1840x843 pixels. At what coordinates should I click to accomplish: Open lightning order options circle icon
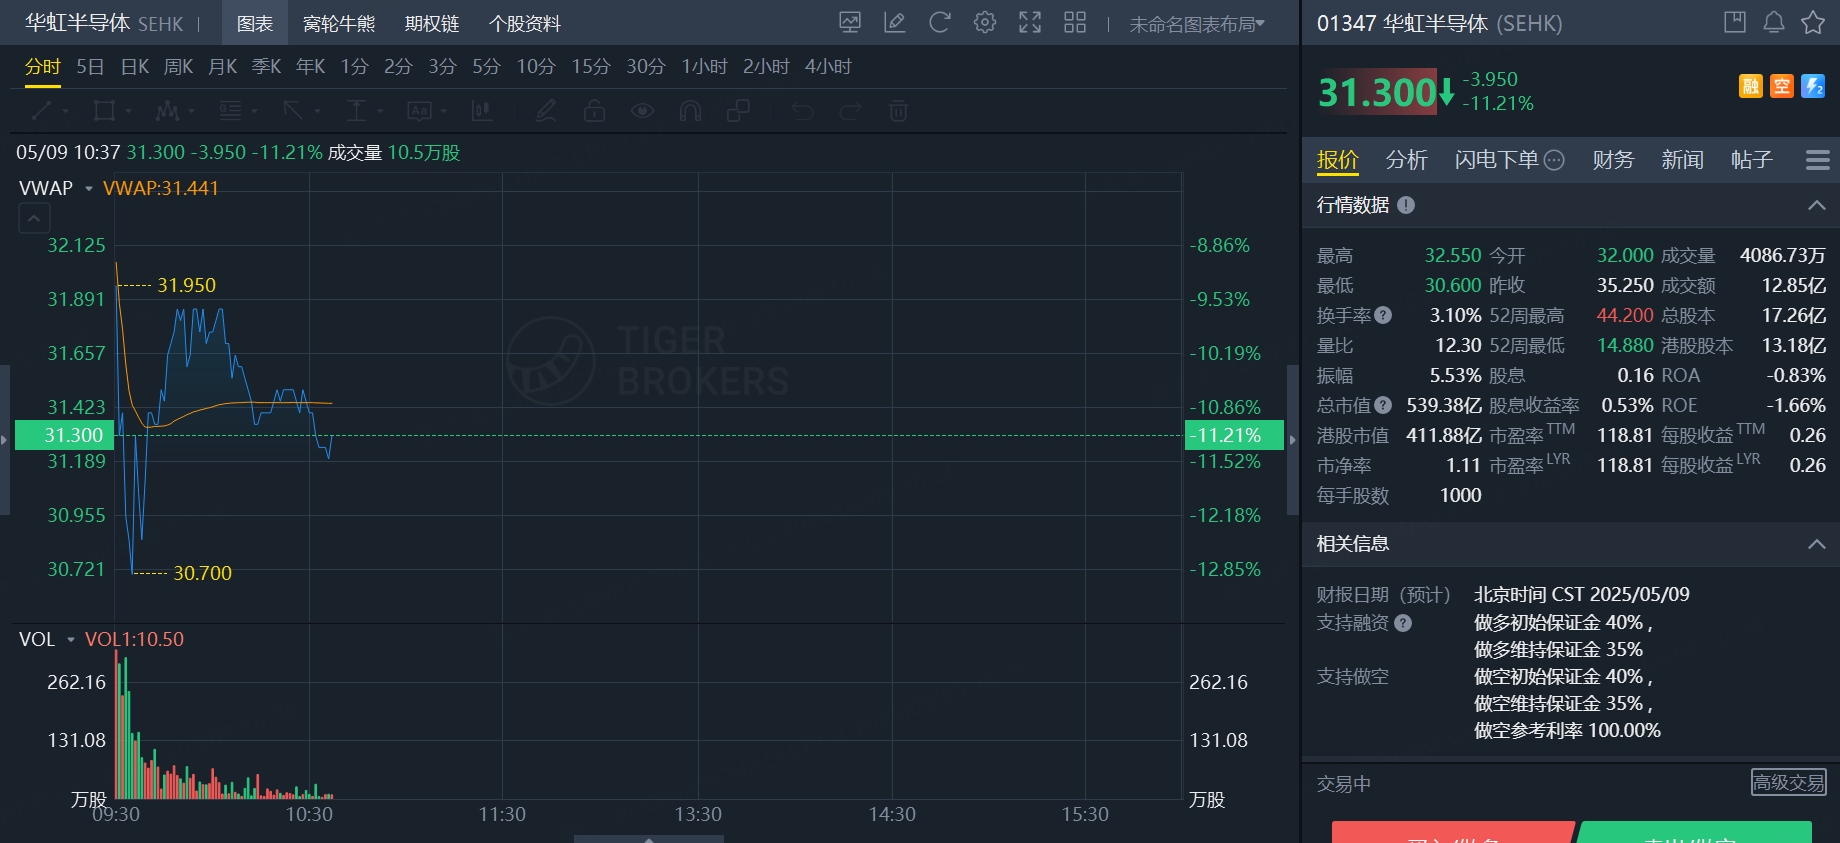1554,160
